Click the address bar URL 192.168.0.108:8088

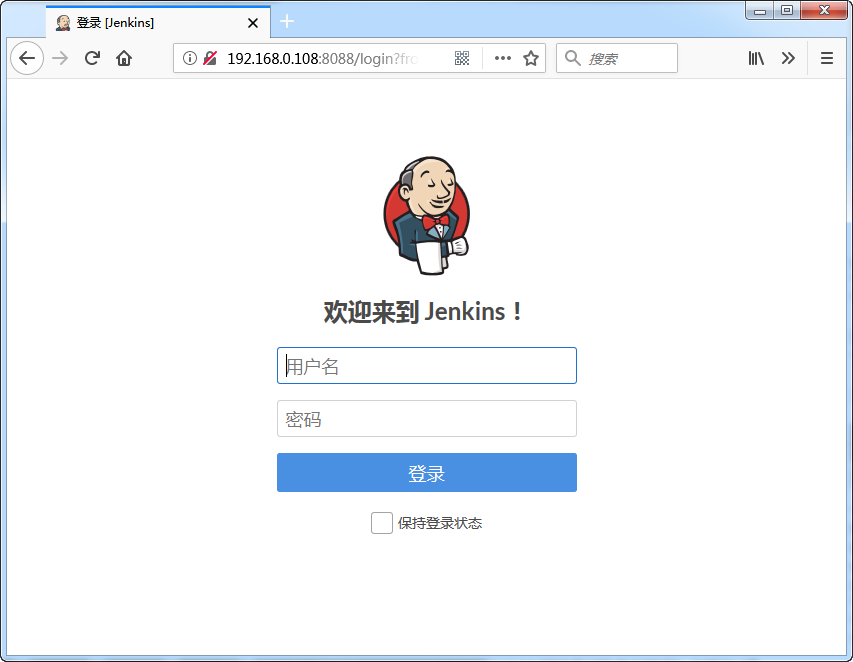[x=322, y=59]
